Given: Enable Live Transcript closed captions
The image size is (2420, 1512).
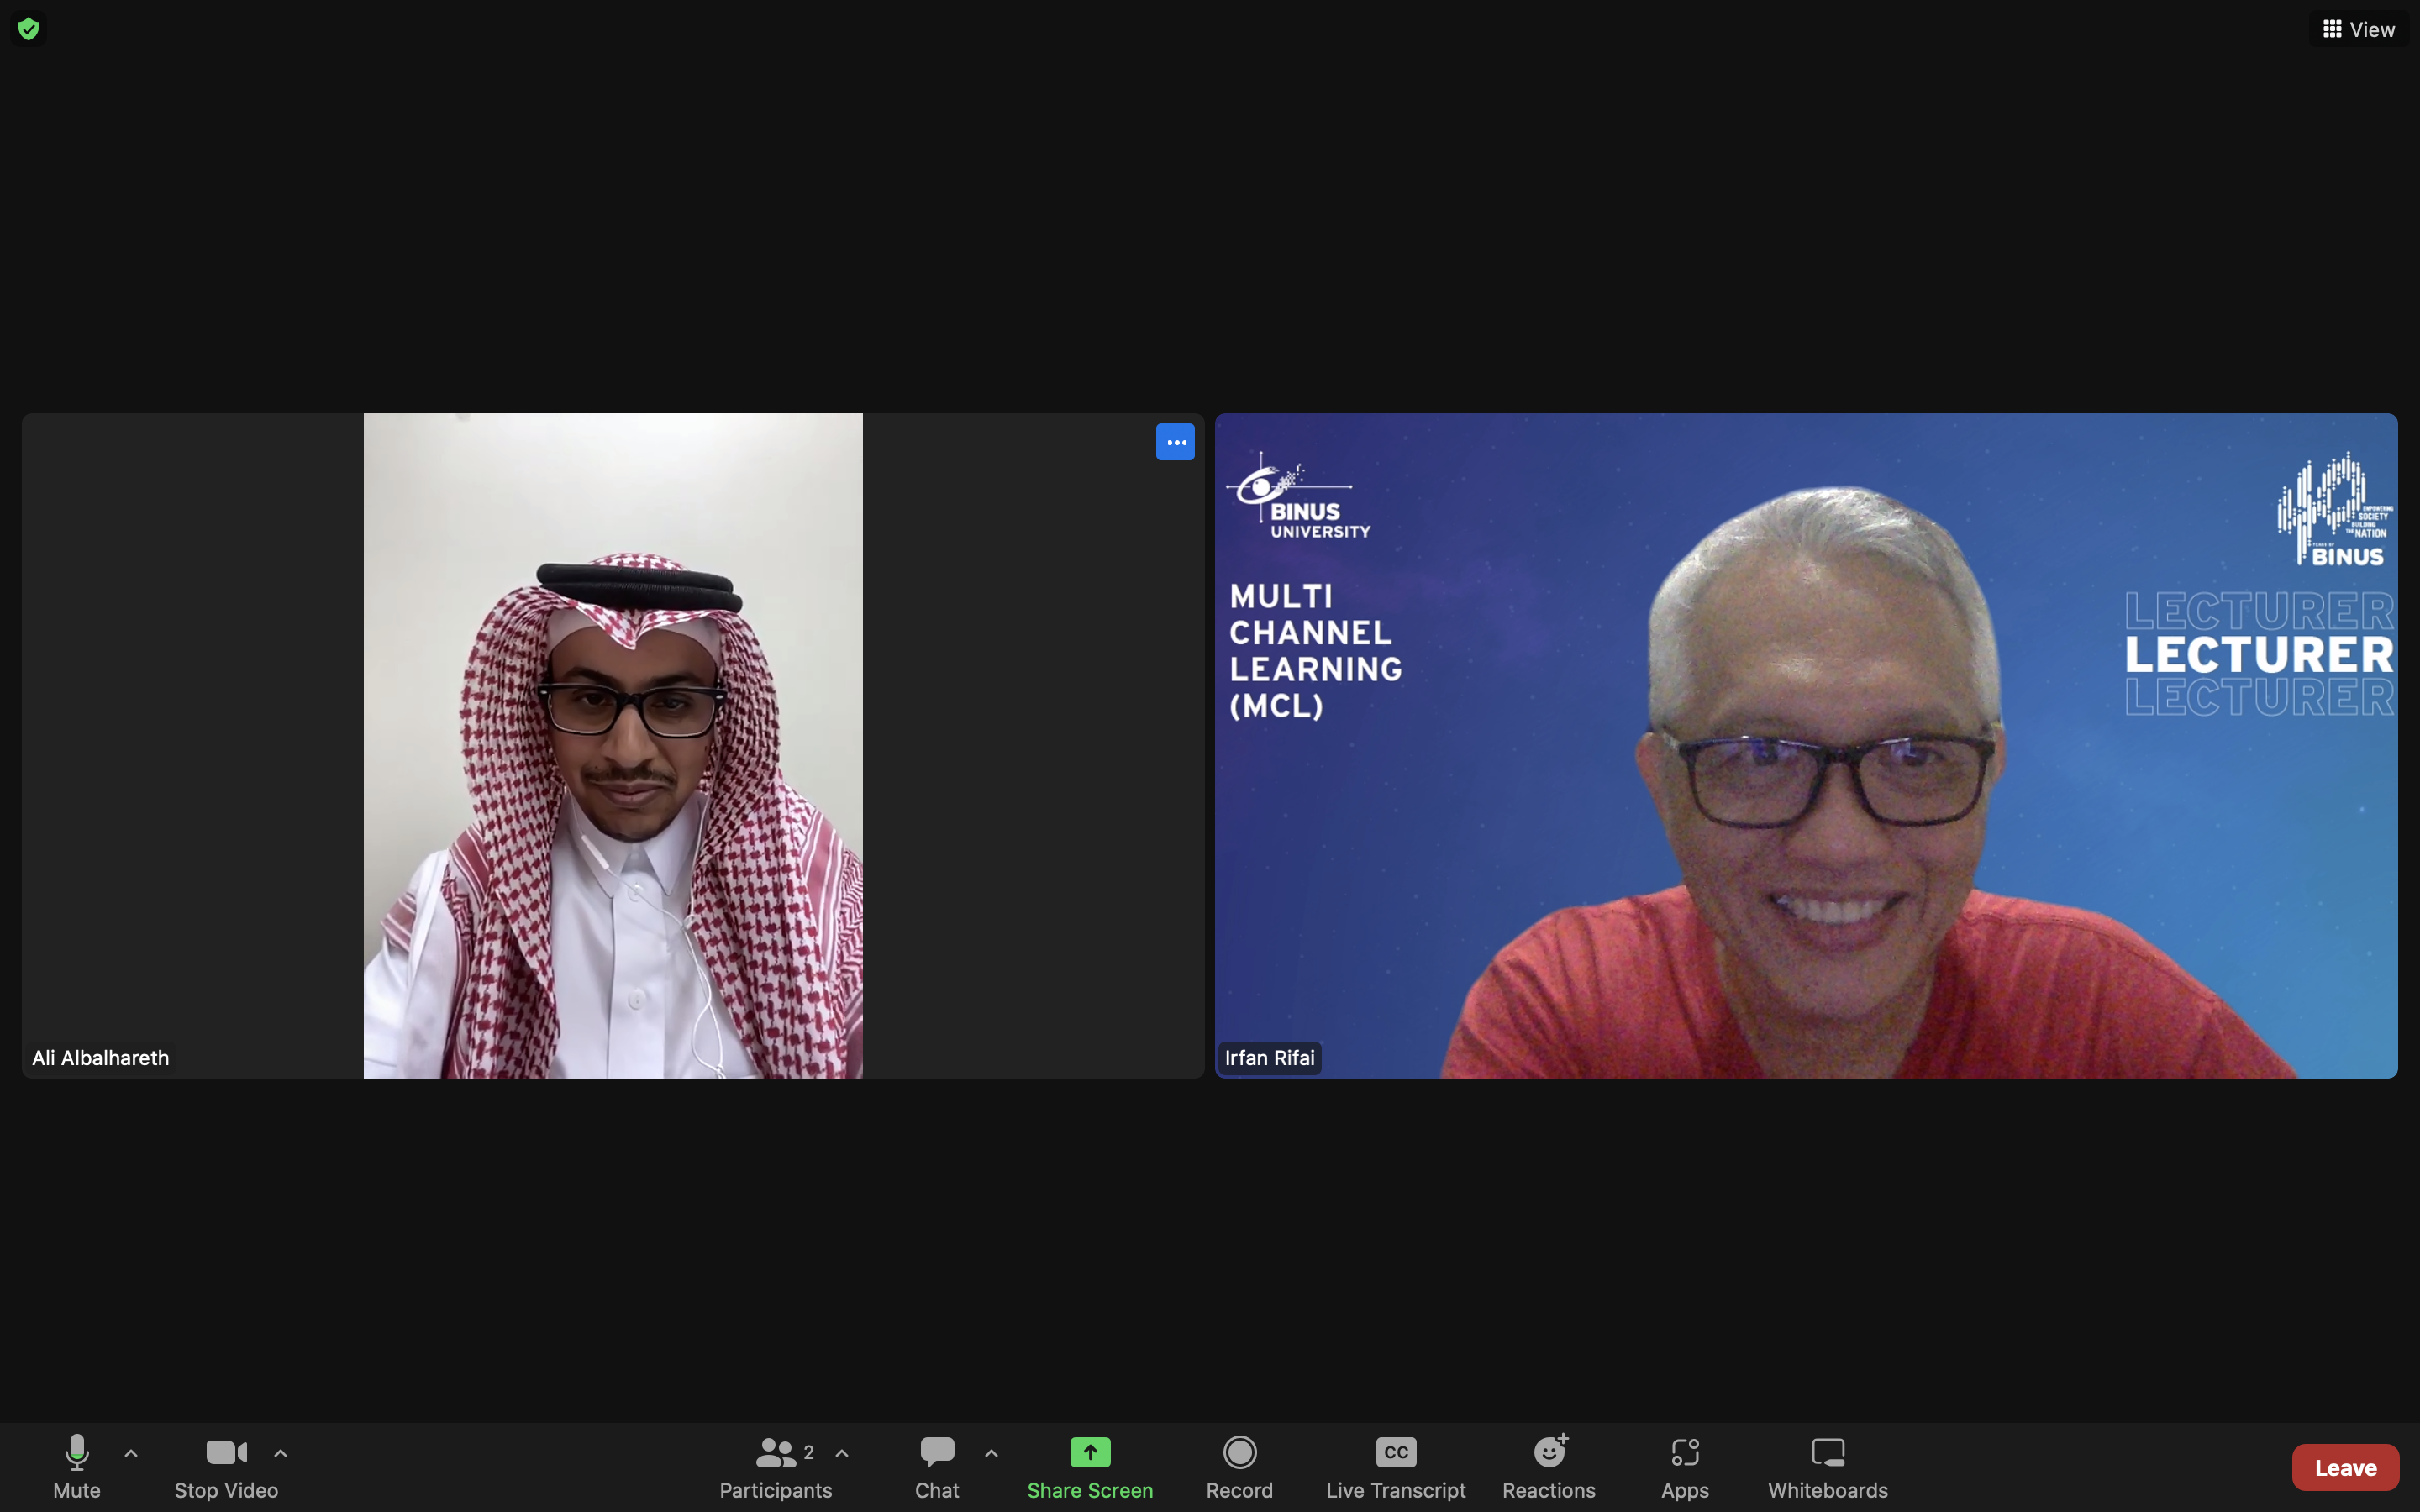Looking at the screenshot, I should [x=1395, y=1466].
